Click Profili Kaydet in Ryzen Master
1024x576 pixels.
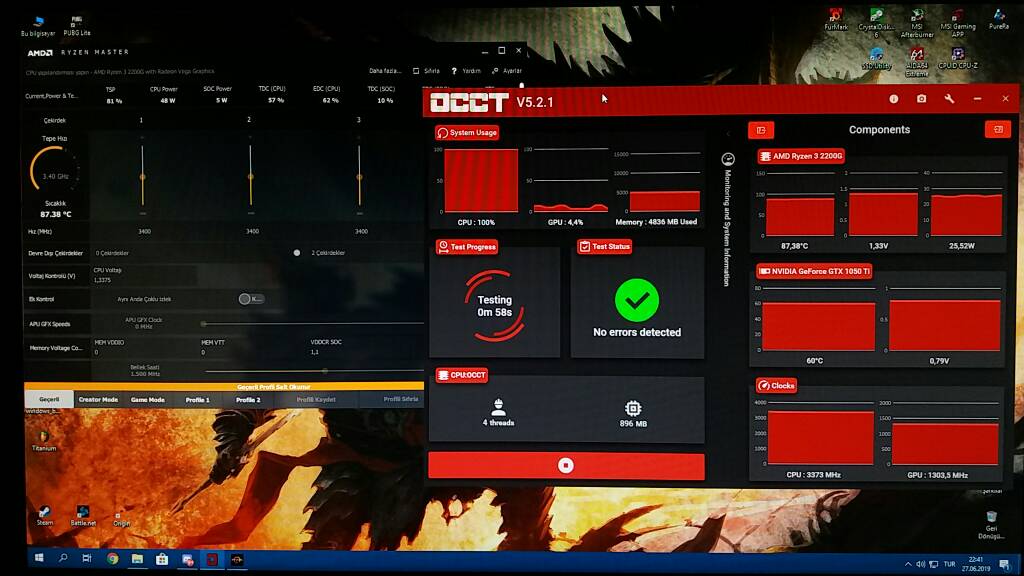coord(316,400)
